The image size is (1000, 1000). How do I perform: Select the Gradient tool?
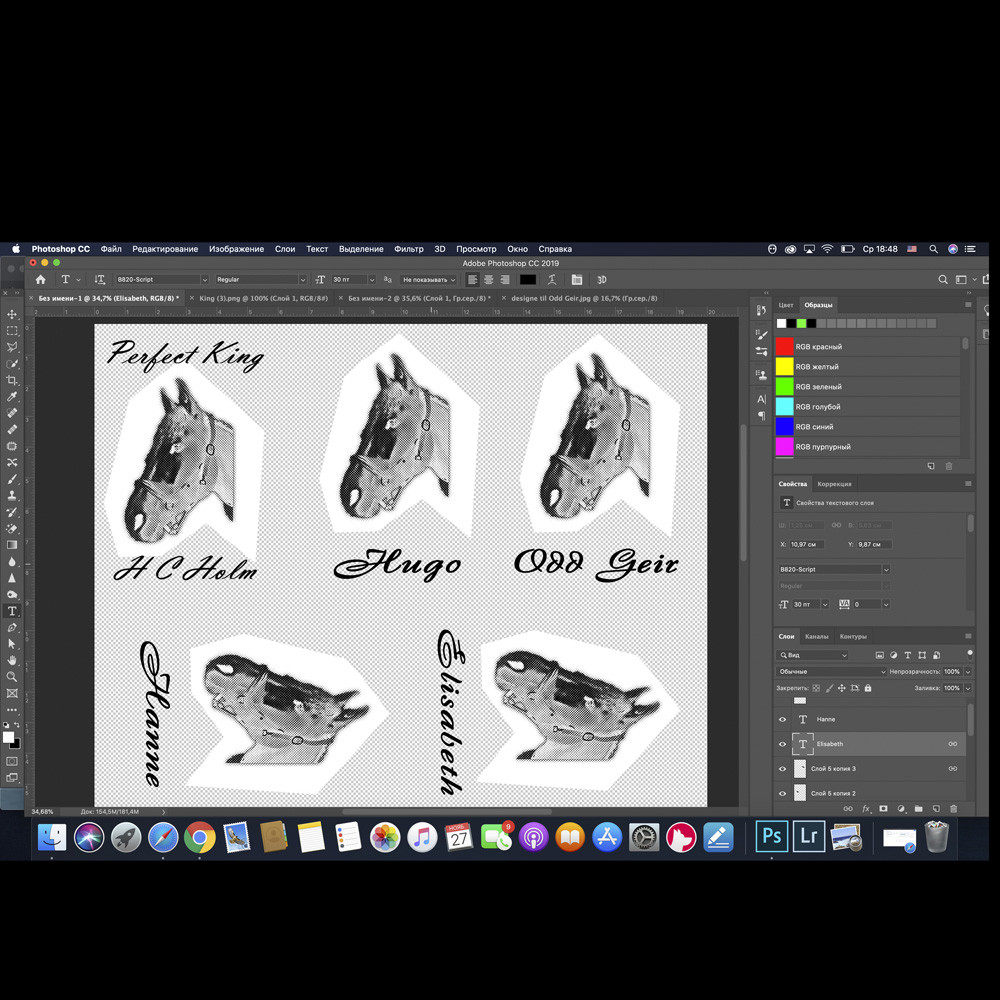tap(12, 545)
